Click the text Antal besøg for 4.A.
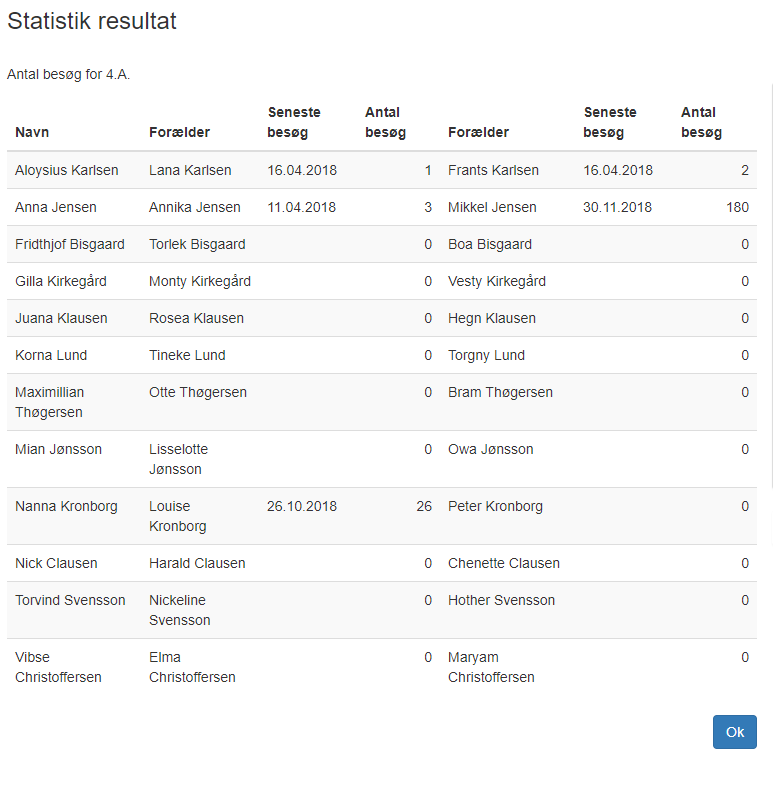This screenshot has width=773, height=803. (x=68, y=74)
